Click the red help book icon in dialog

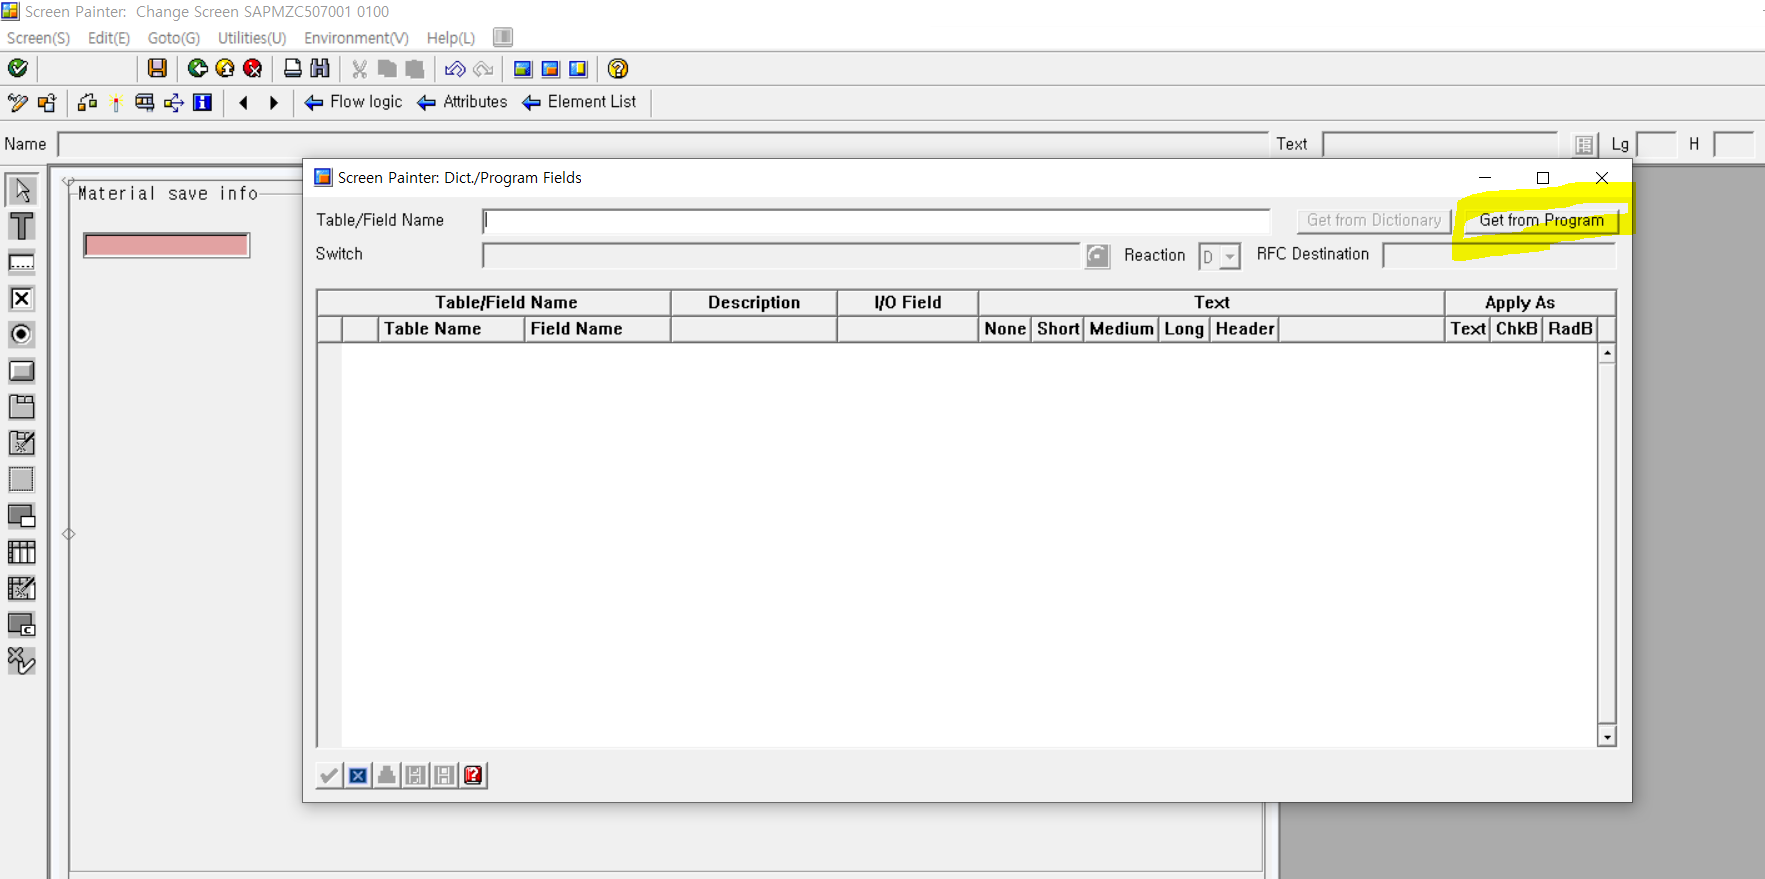474,775
